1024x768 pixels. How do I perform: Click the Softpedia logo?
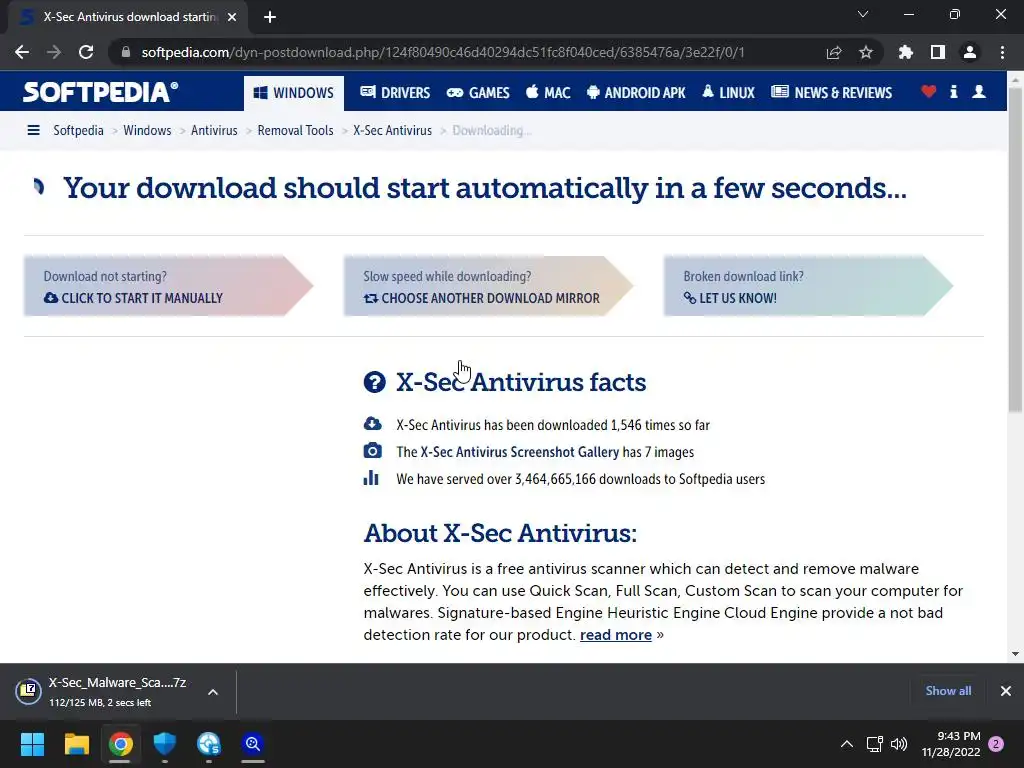tap(101, 92)
